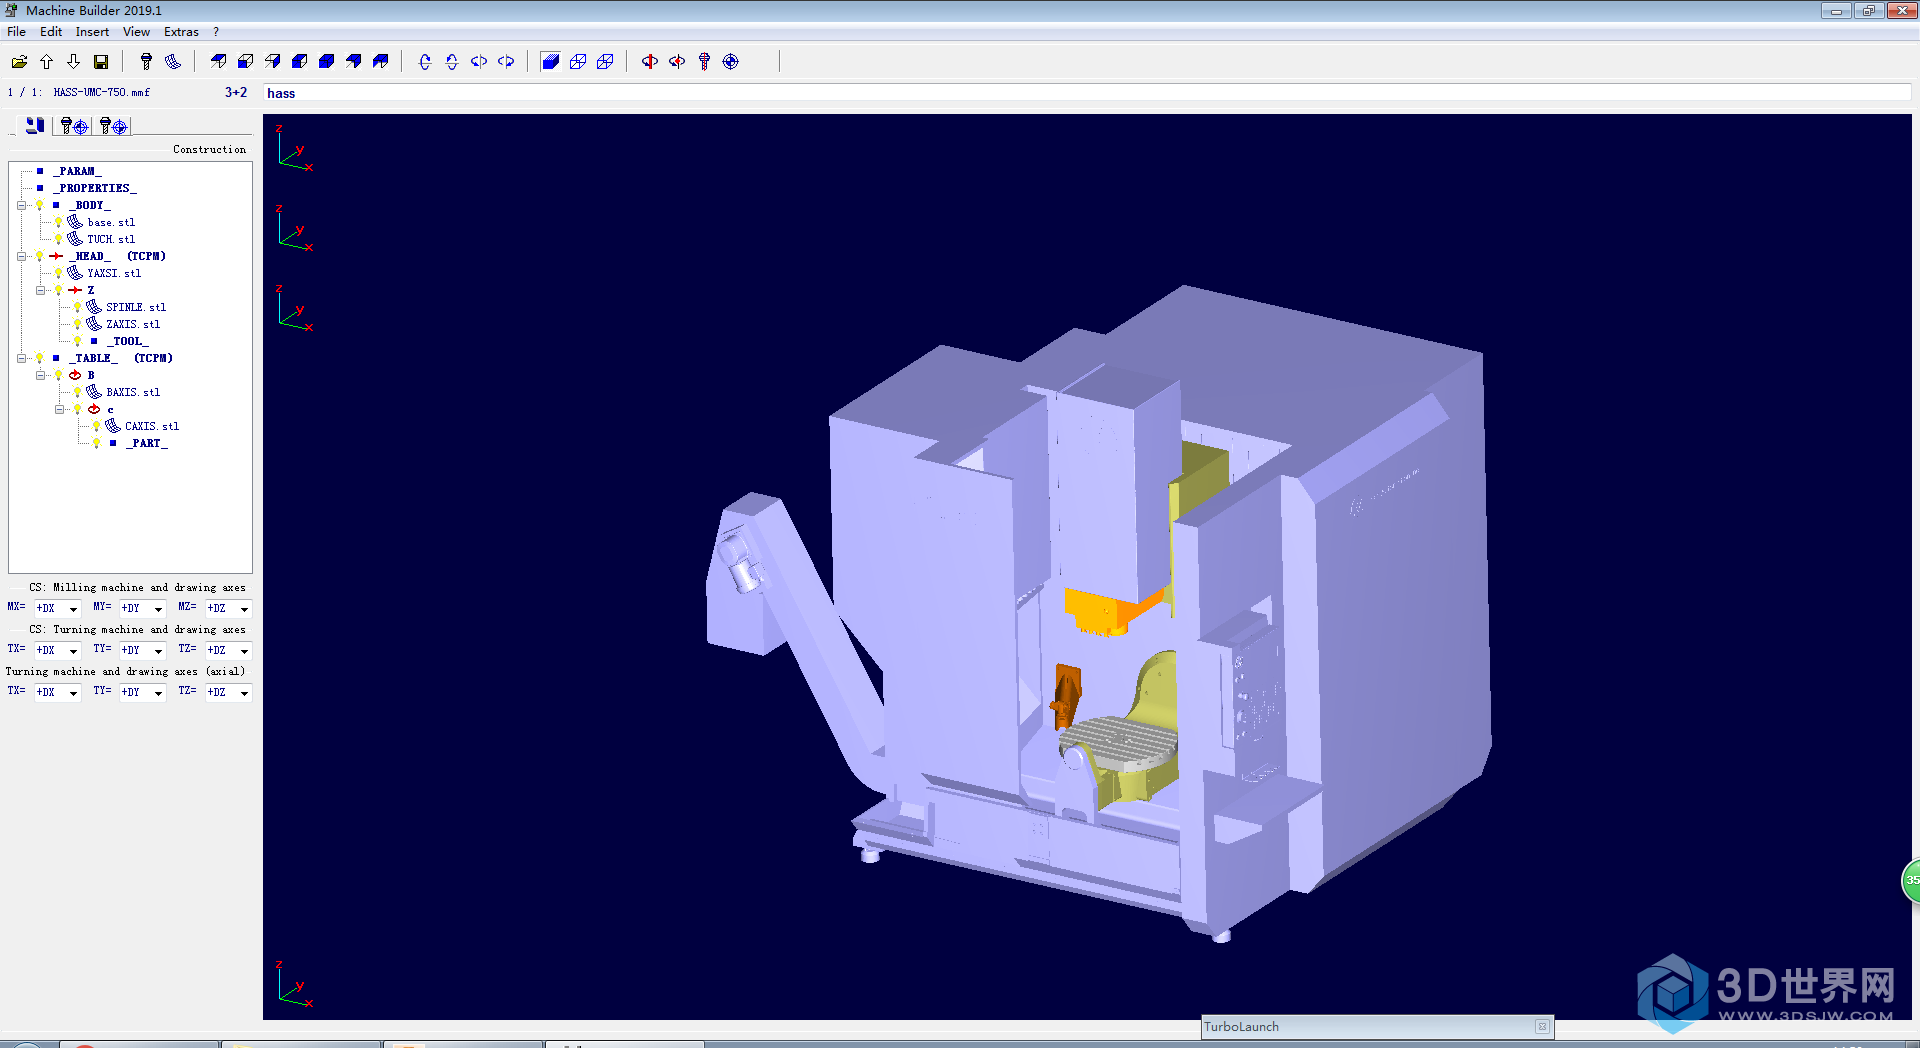Save the machine with the floppy disk icon
1920x1048 pixels.
[x=101, y=62]
